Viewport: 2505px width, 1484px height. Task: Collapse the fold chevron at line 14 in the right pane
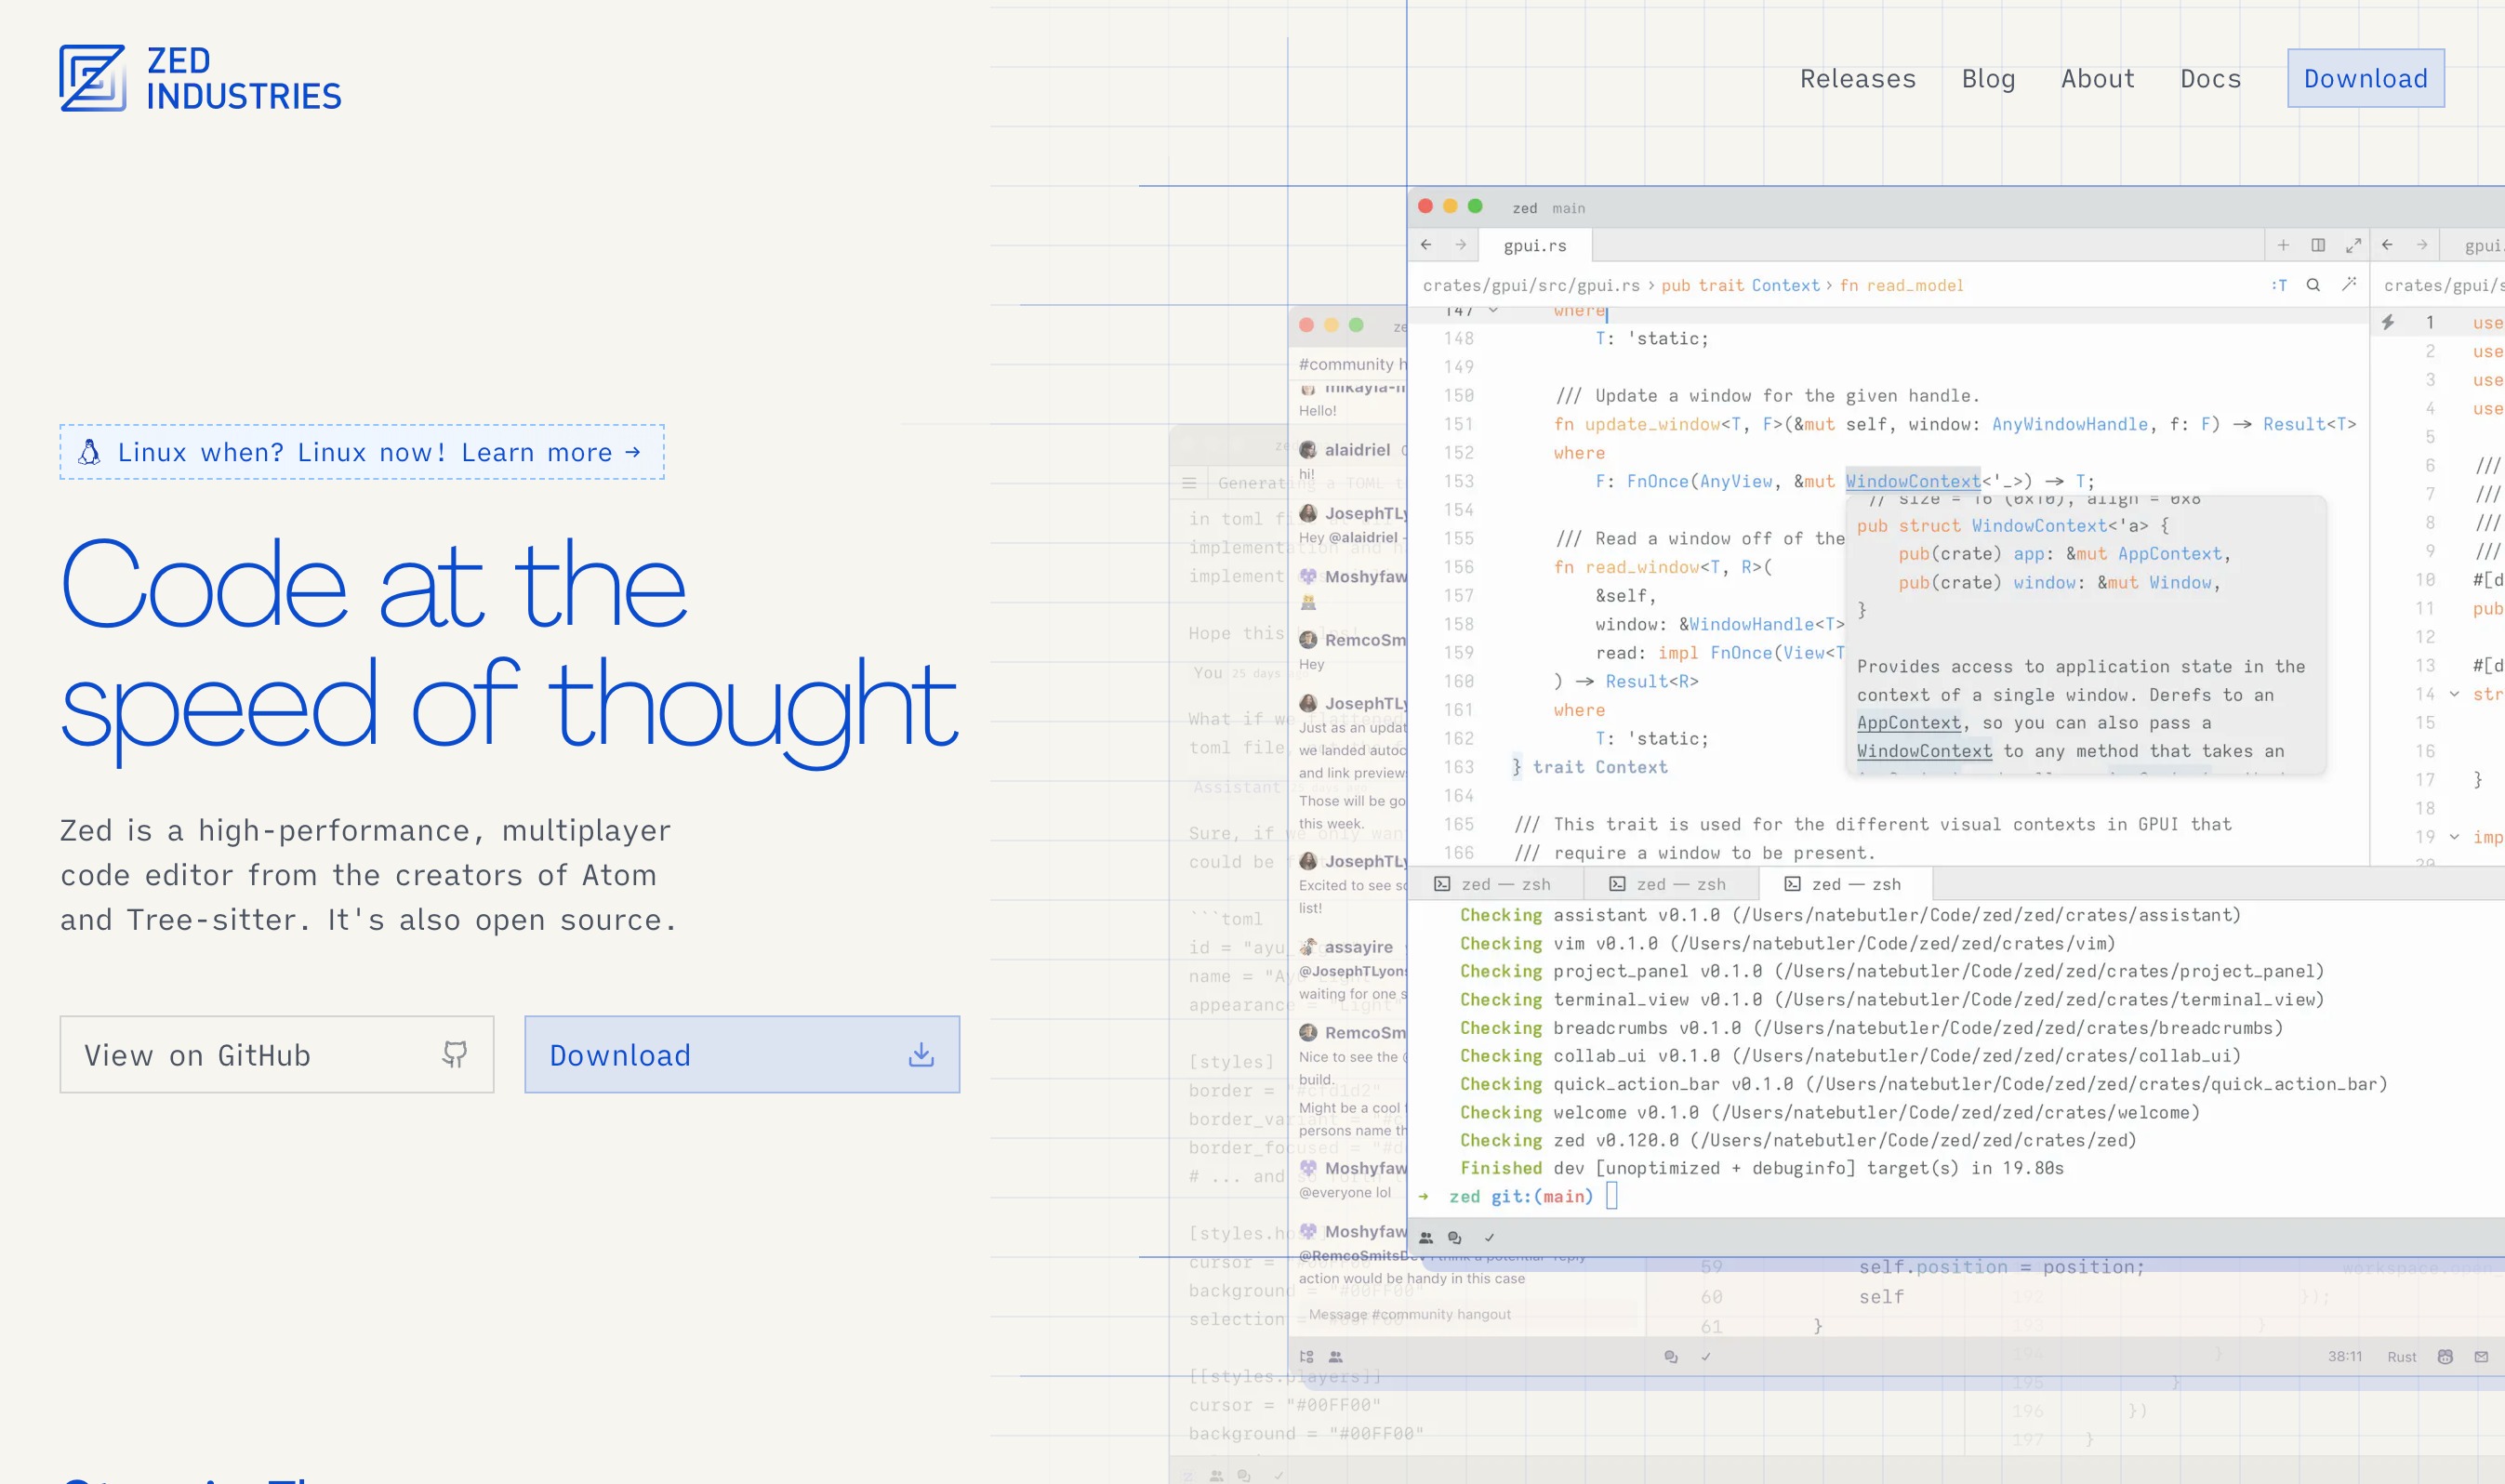pos(2454,694)
